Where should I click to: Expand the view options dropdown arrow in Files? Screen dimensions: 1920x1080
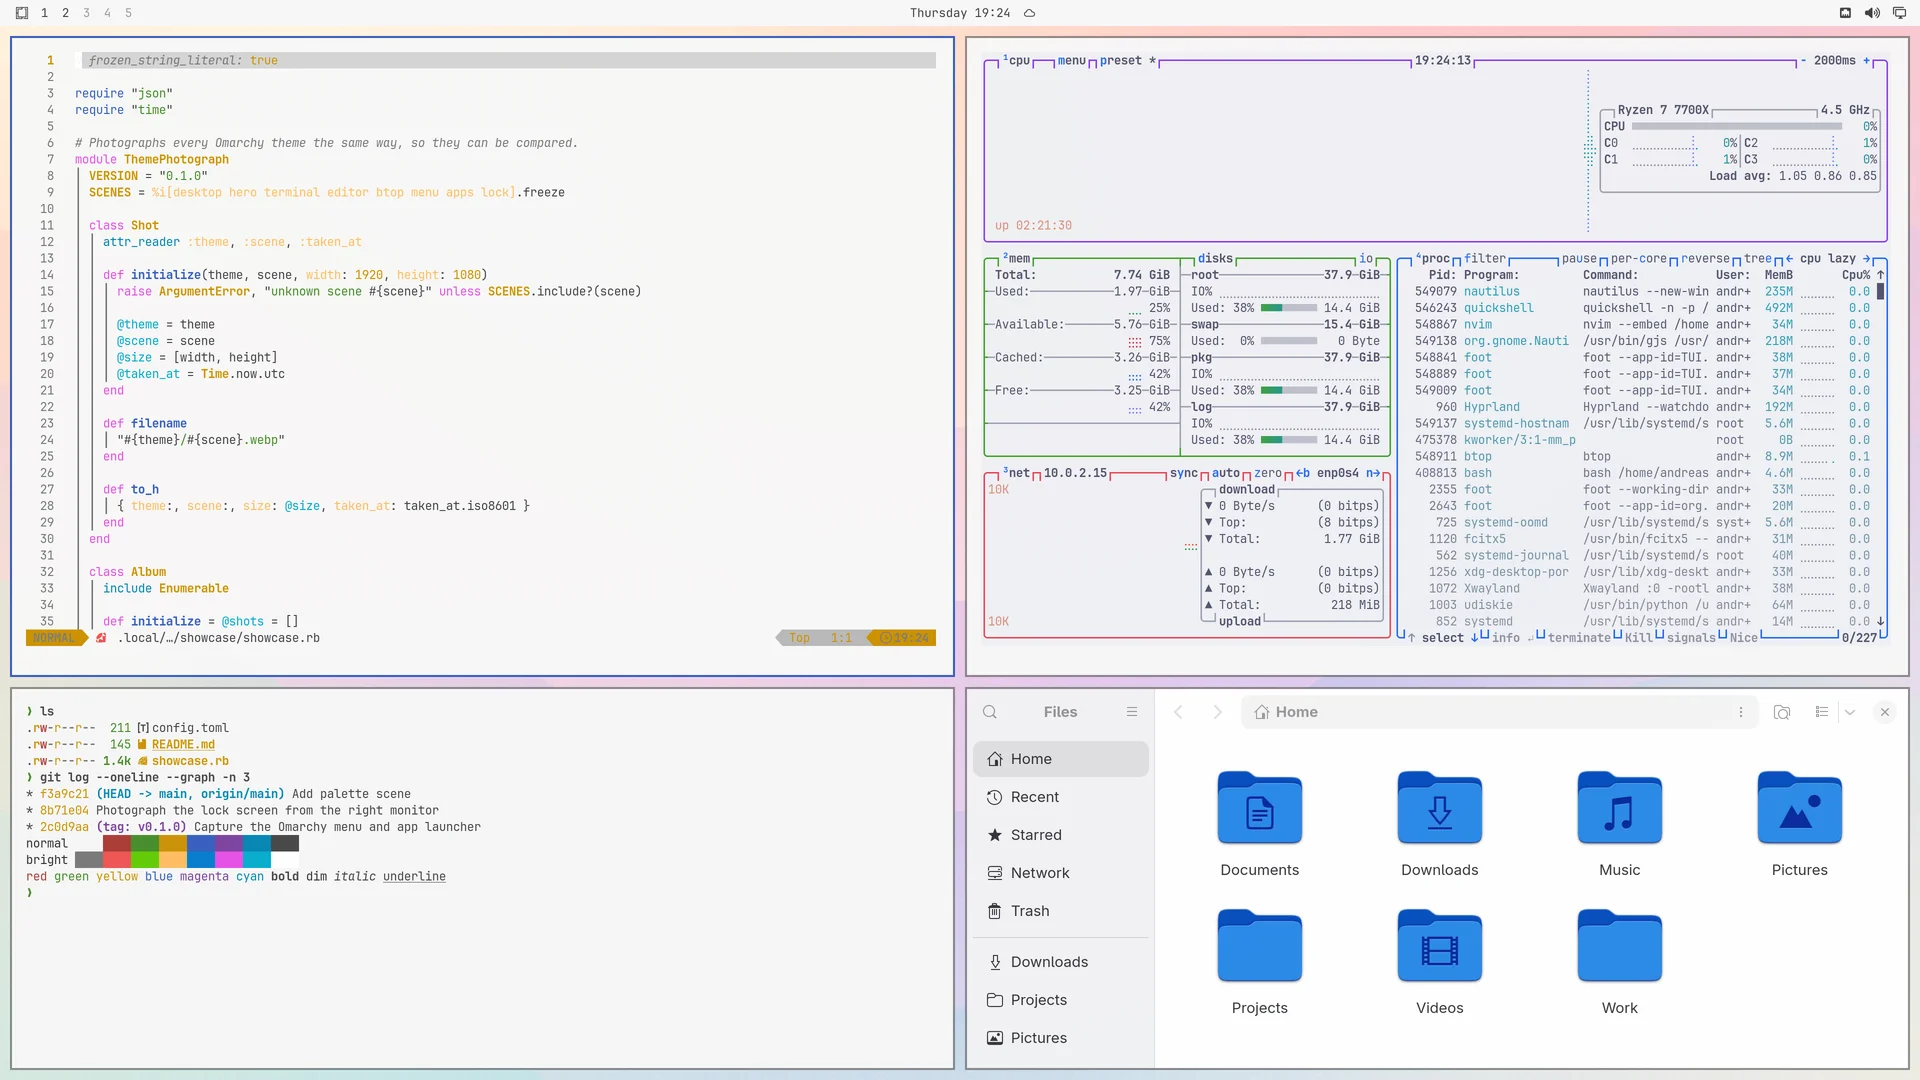pos(1850,712)
